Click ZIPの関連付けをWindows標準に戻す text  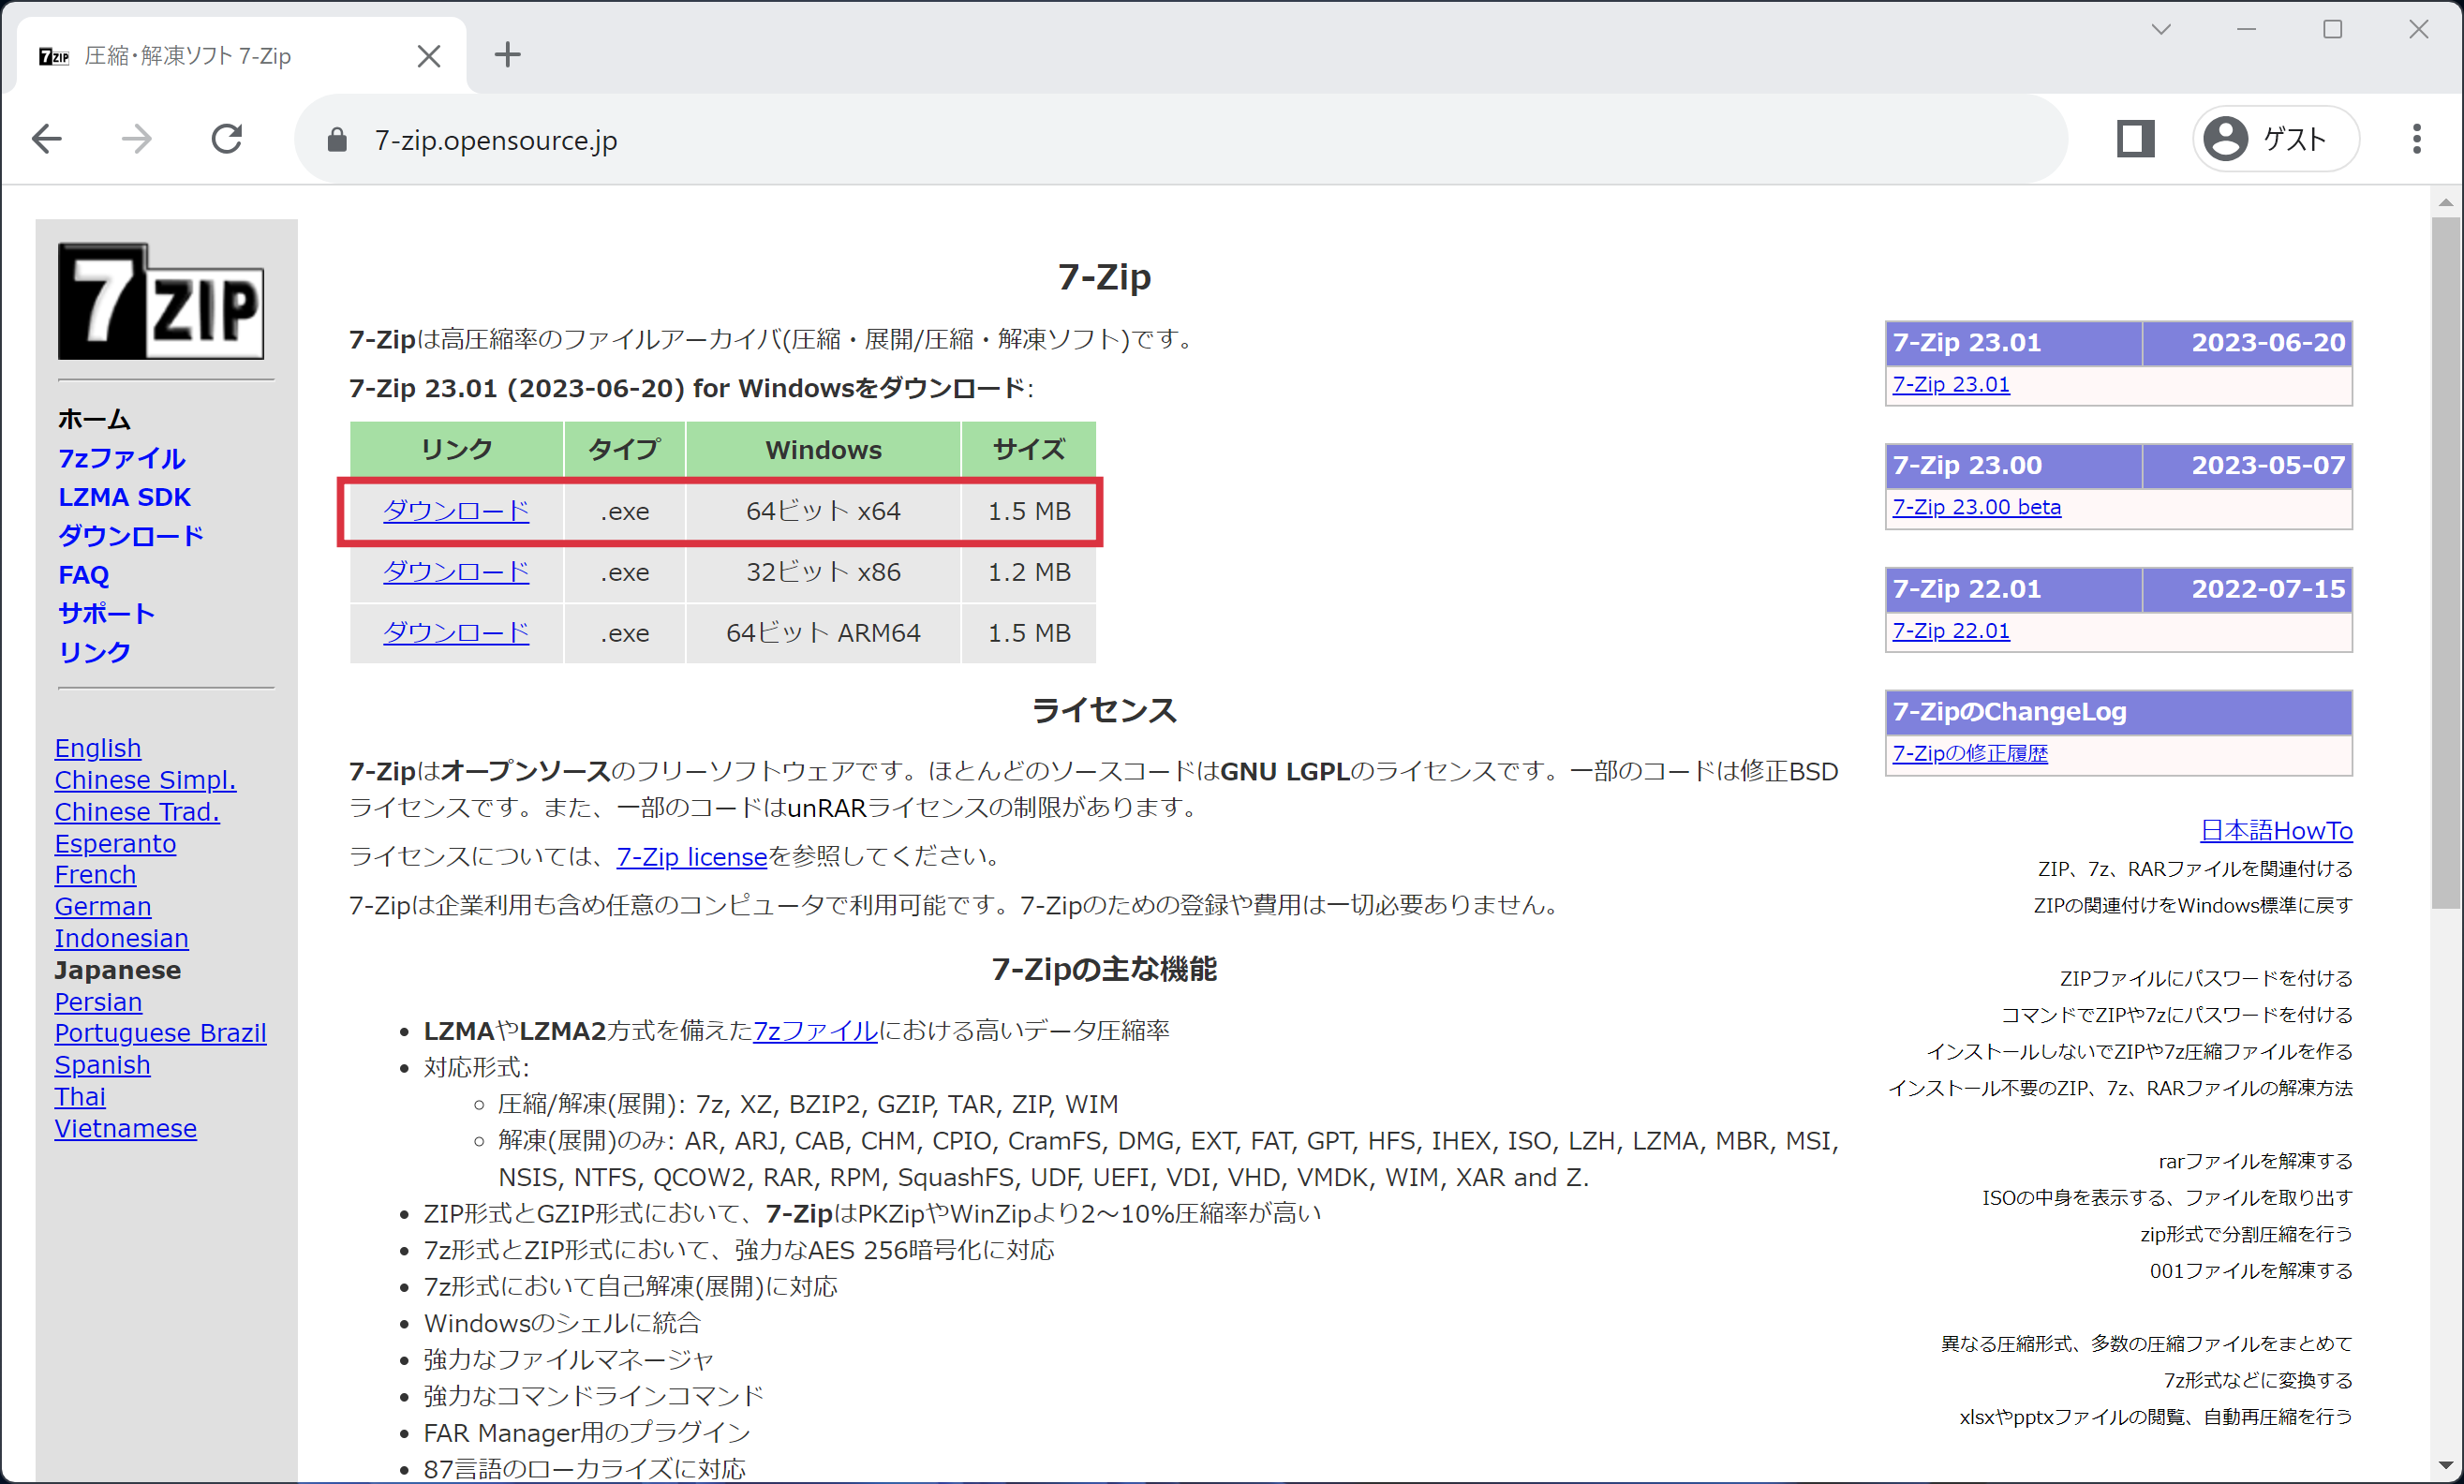click(2193, 906)
